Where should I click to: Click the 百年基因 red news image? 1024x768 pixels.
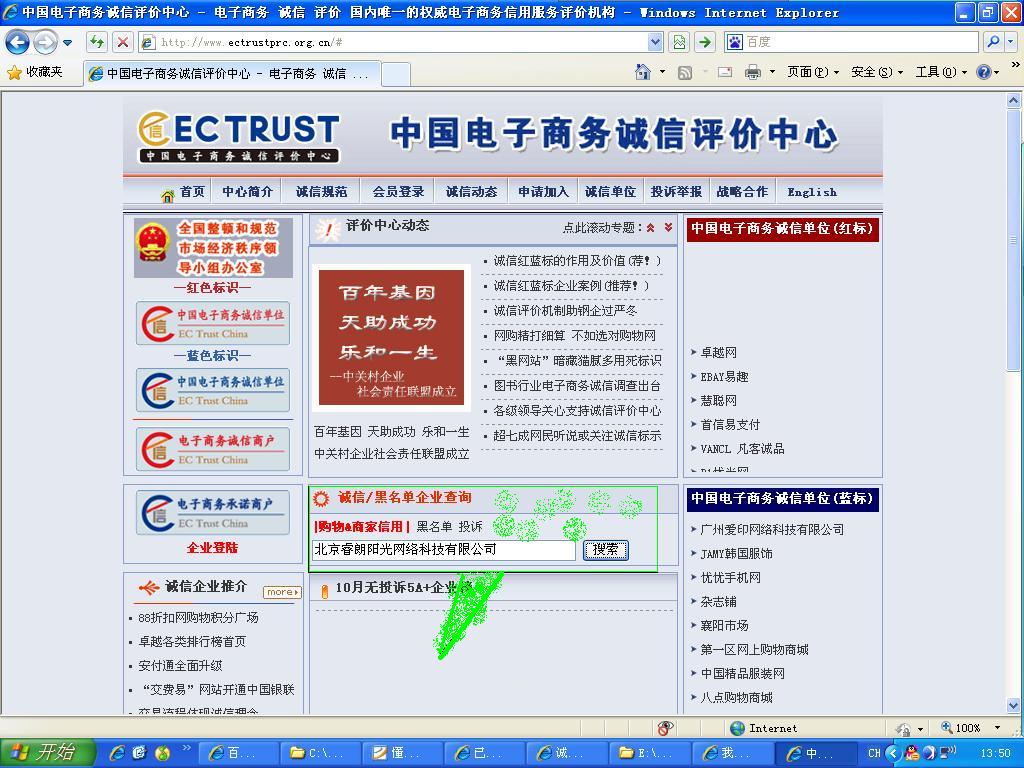pos(391,337)
